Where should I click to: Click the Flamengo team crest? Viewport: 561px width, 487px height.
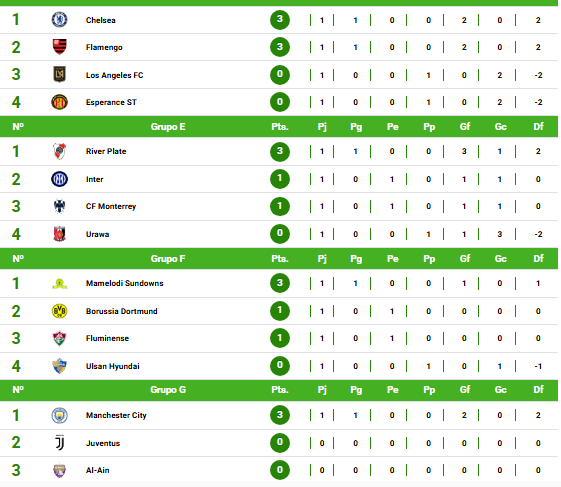(x=59, y=47)
